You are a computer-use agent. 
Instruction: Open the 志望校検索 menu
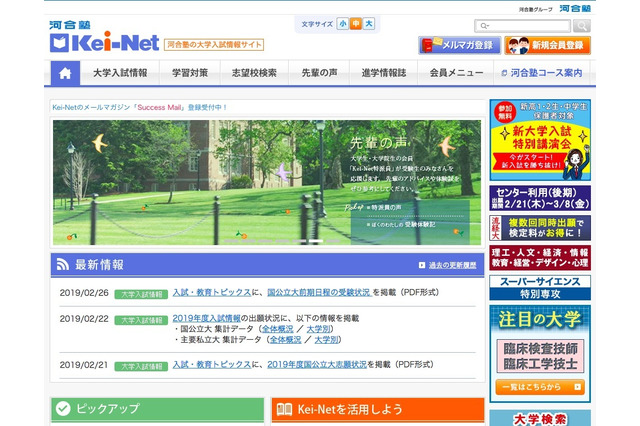[254, 73]
